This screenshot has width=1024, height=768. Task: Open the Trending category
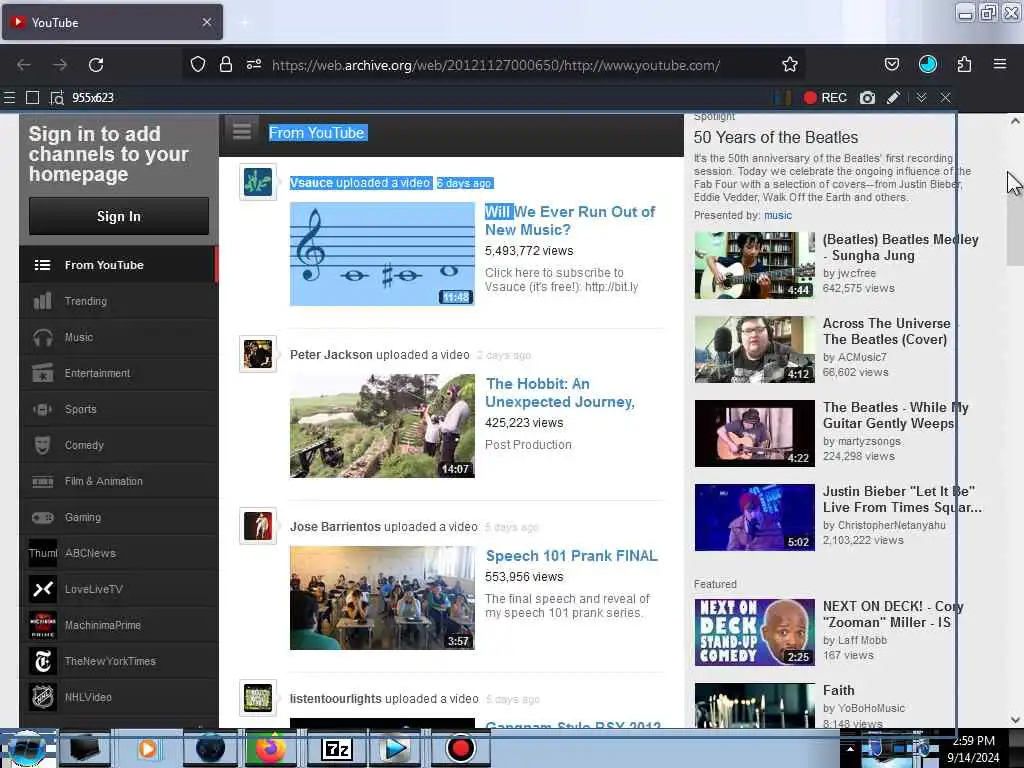tap(118, 301)
